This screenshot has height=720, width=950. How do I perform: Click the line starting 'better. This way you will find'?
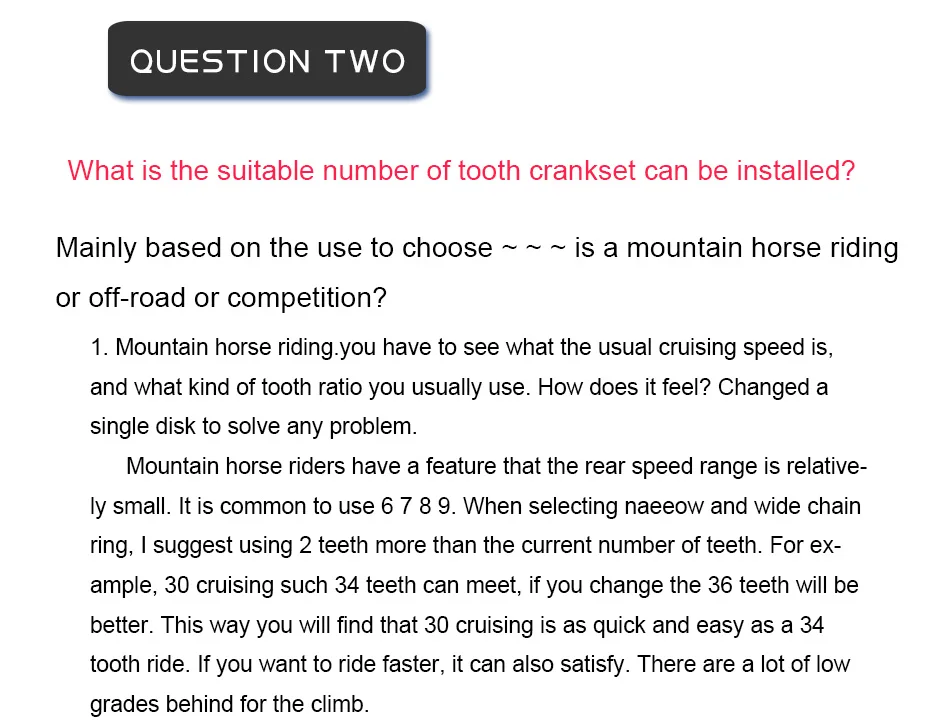coord(457,625)
